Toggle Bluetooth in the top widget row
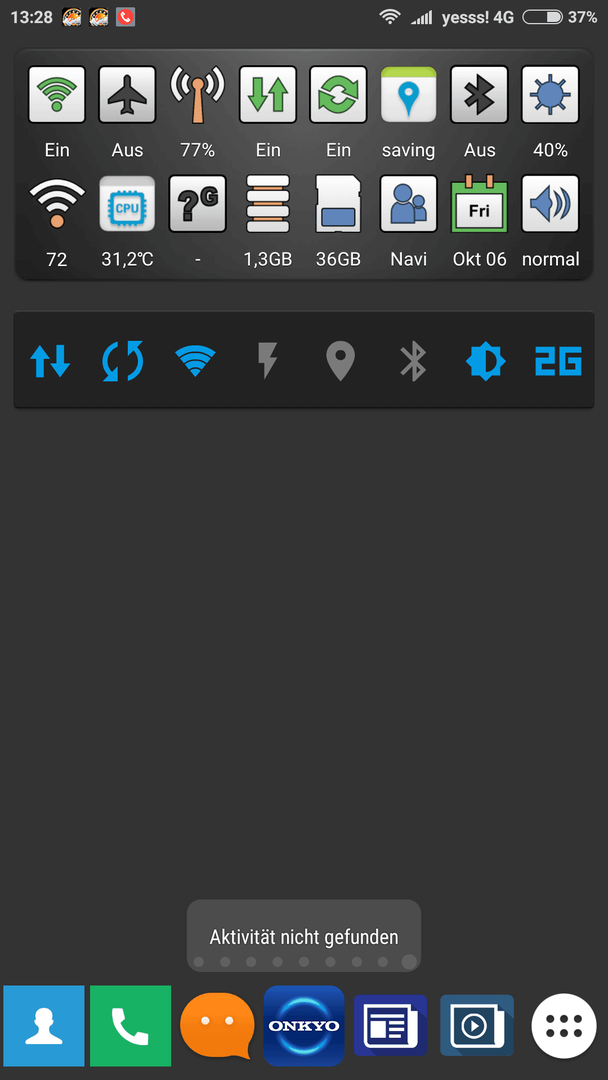 (x=479, y=94)
